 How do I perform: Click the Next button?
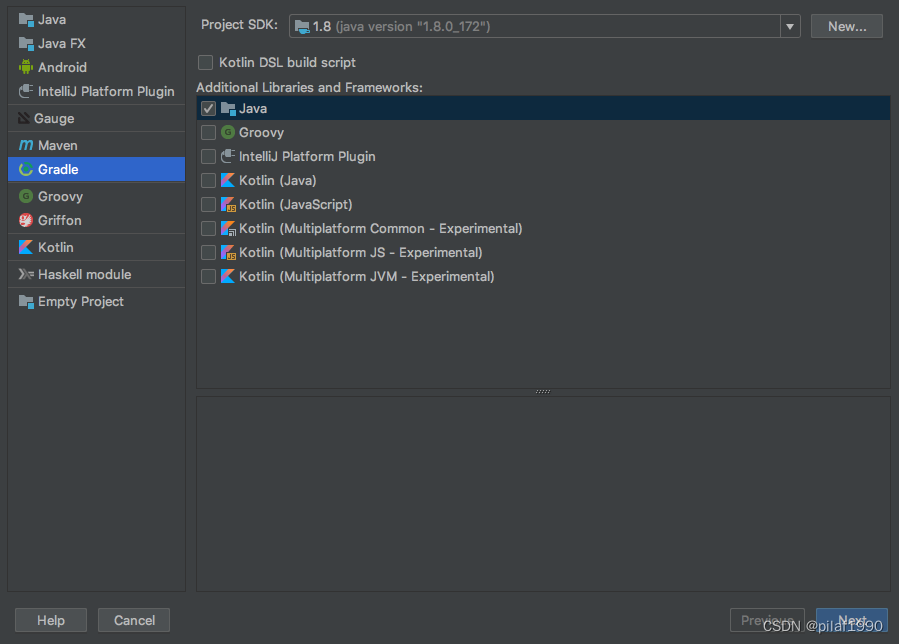click(851, 620)
